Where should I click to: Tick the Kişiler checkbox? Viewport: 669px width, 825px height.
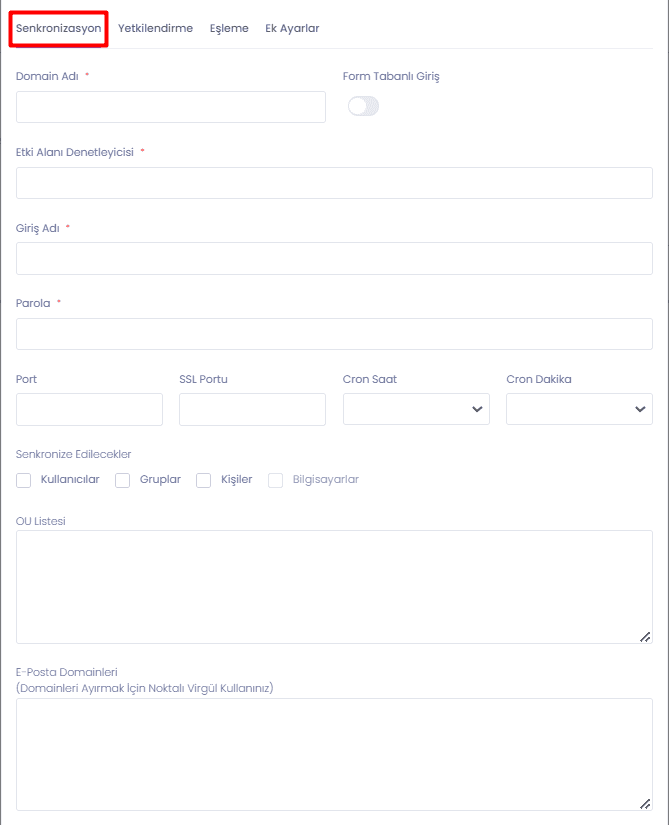(x=204, y=480)
